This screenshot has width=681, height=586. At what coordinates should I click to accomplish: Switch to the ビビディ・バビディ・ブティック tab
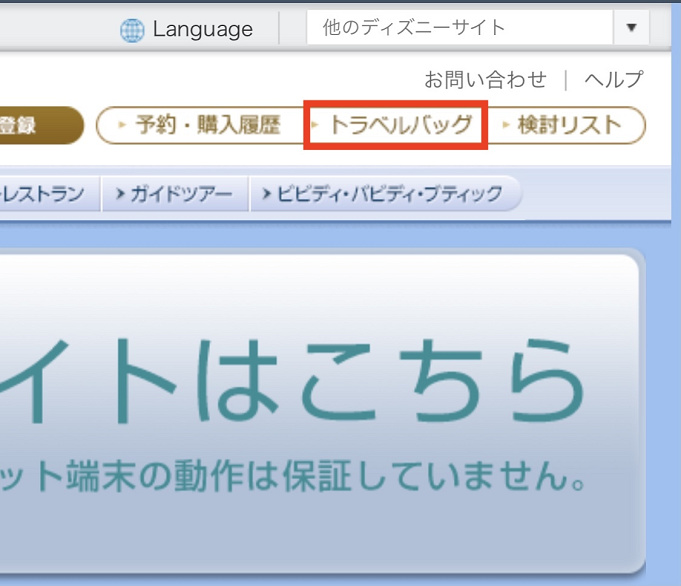(385, 194)
